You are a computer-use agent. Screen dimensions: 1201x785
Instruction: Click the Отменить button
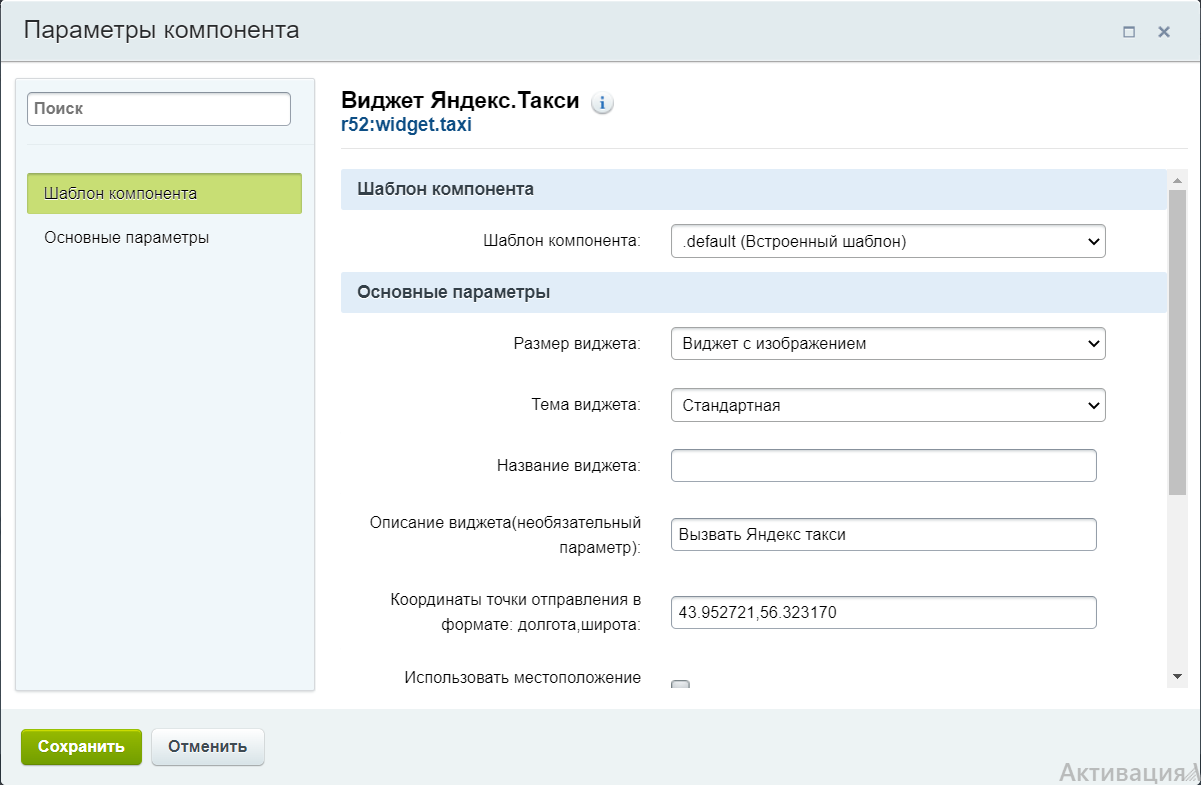tap(207, 746)
